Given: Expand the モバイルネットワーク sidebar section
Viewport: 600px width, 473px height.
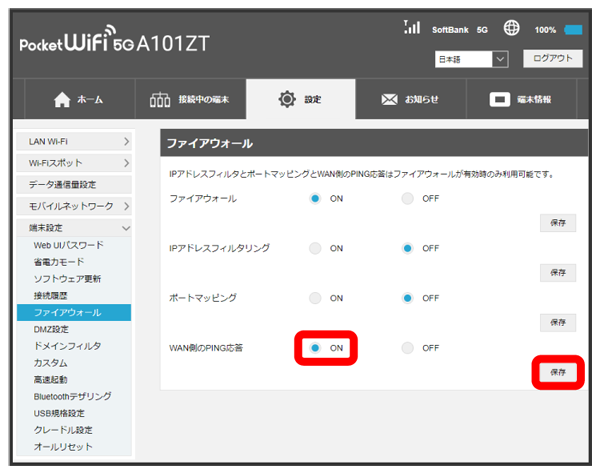Looking at the screenshot, I should coord(74,205).
